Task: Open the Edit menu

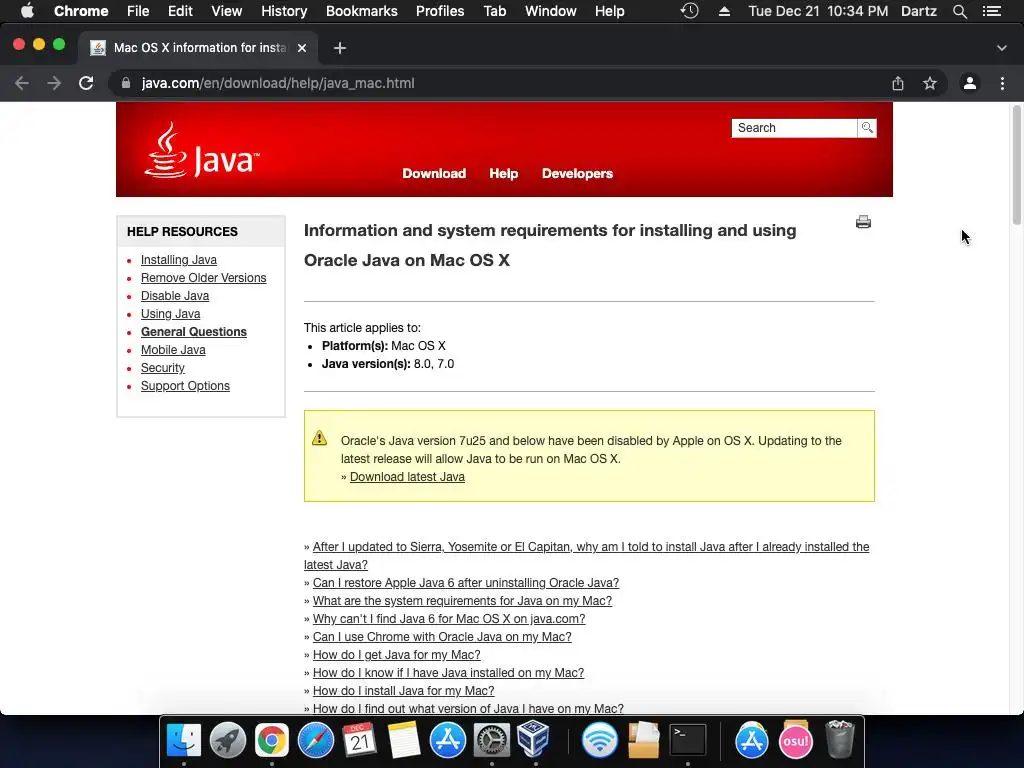Action: 180,11
